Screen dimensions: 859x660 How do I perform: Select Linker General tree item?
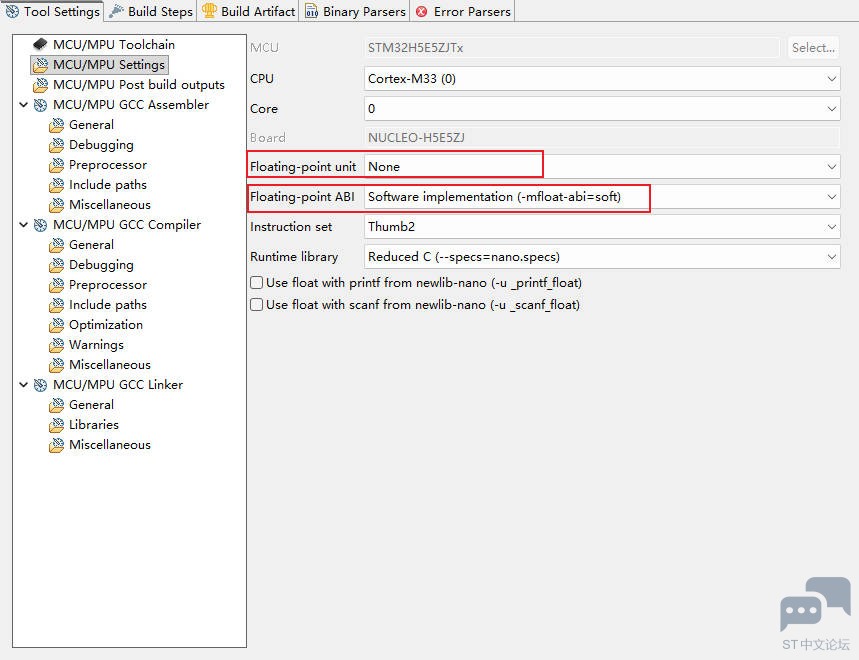click(91, 405)
